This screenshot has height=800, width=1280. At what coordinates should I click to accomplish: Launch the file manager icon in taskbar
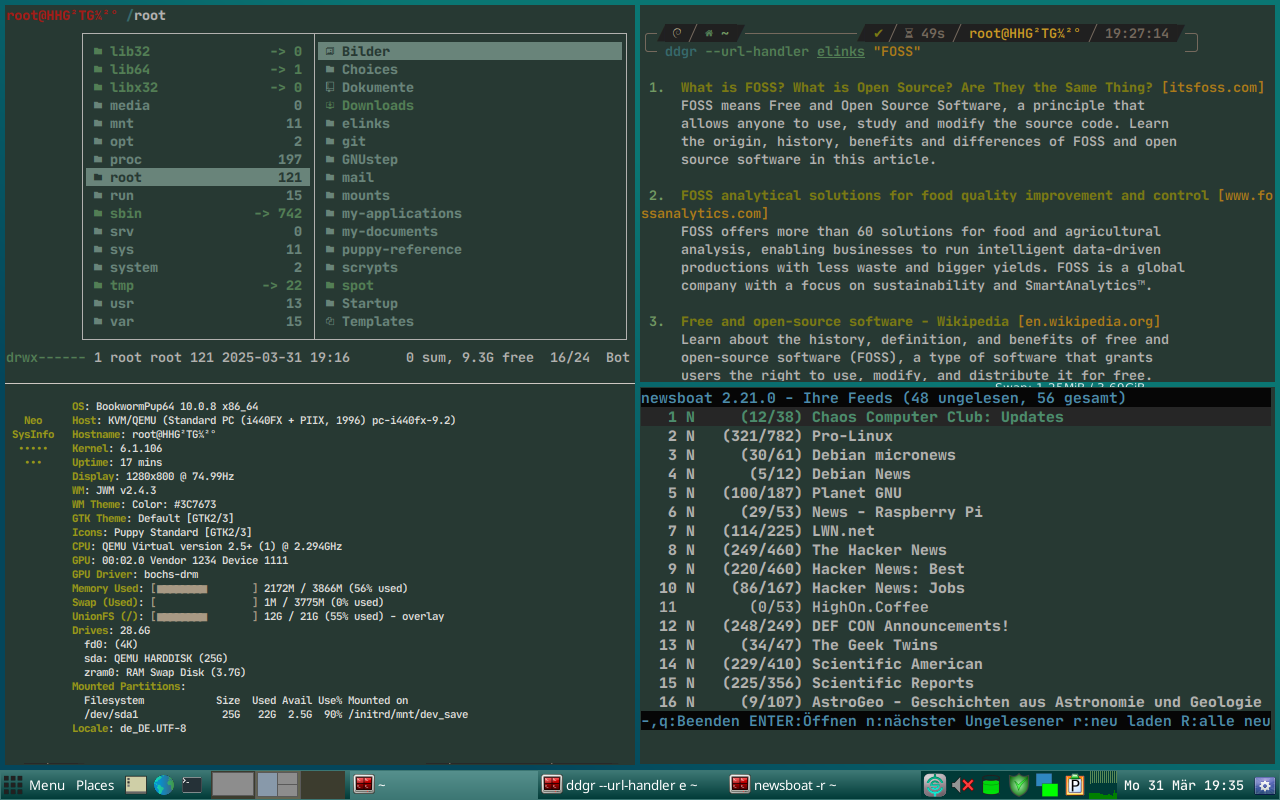136,785
